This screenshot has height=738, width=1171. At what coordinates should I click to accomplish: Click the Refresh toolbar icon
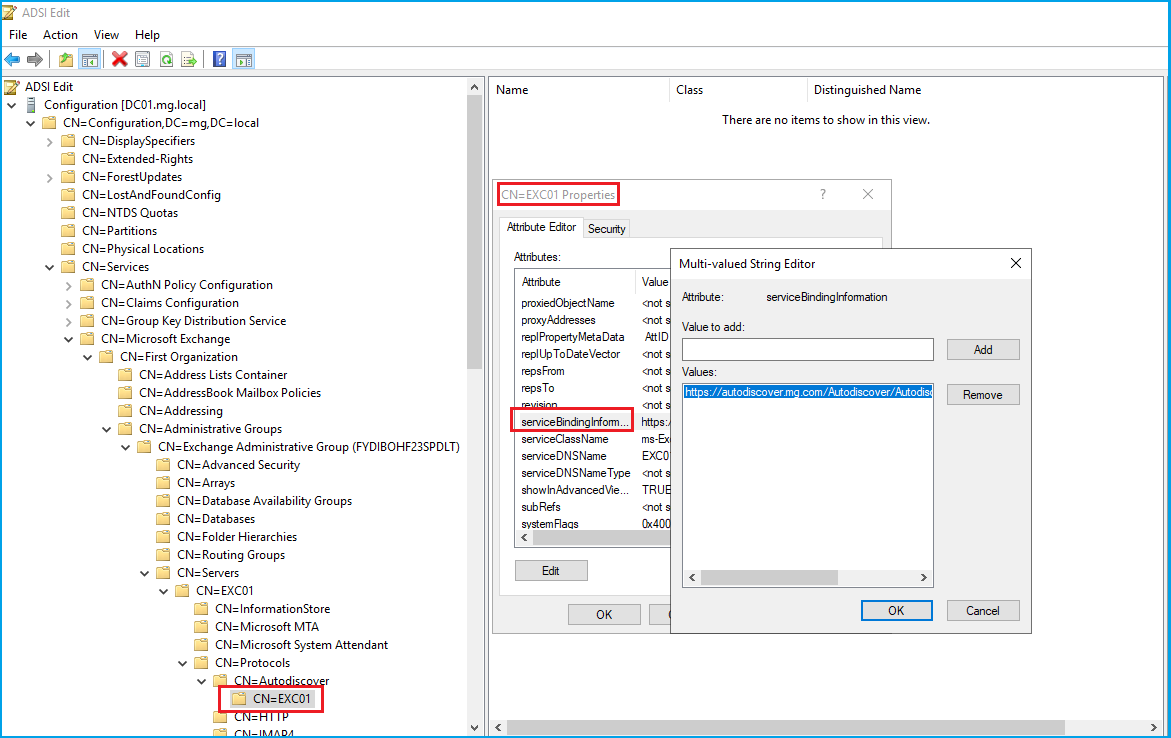click(x=166, y=60)
